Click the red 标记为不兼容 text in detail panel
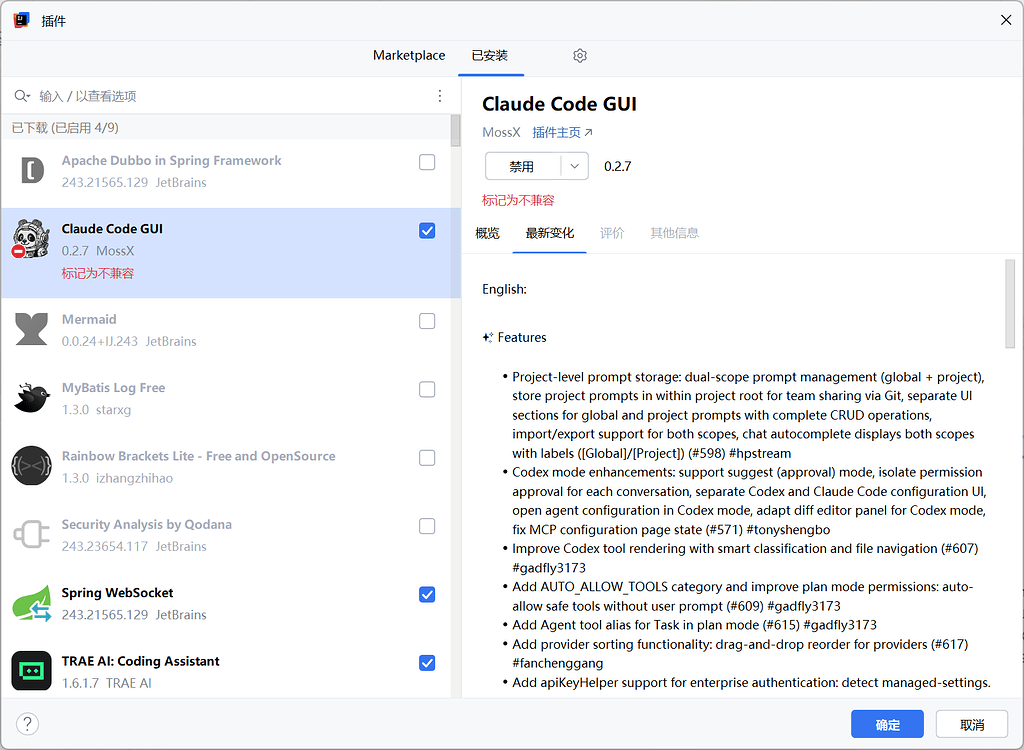This screenshot has height=750, width=1024. [x=518, y=201]
